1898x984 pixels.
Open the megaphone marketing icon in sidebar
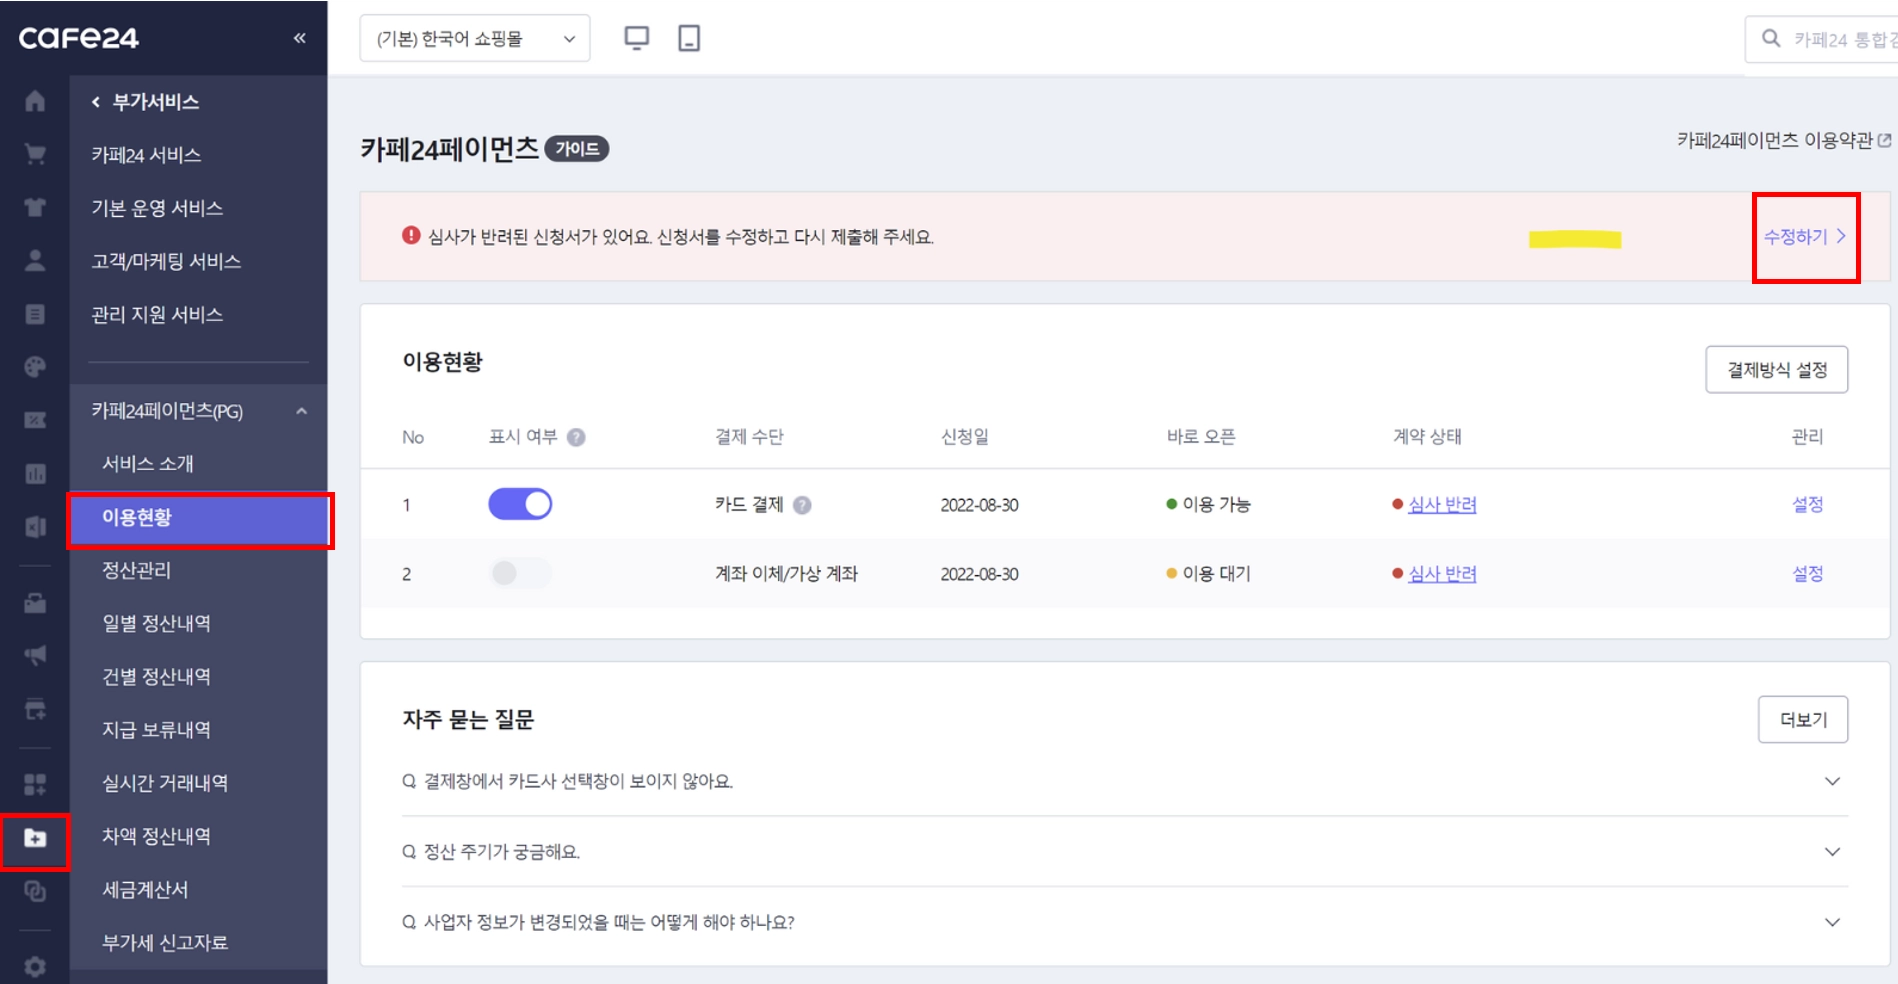pyautogui.click(x=35, y=656)
